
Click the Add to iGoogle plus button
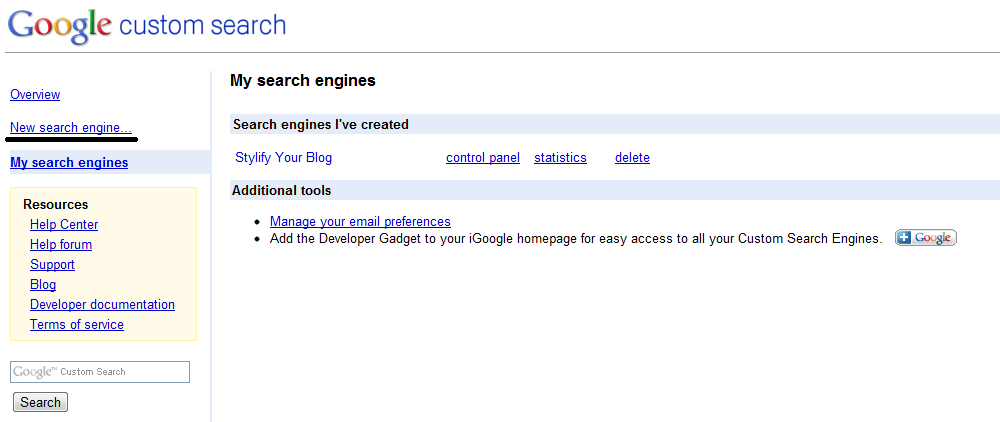click(925, 238)
